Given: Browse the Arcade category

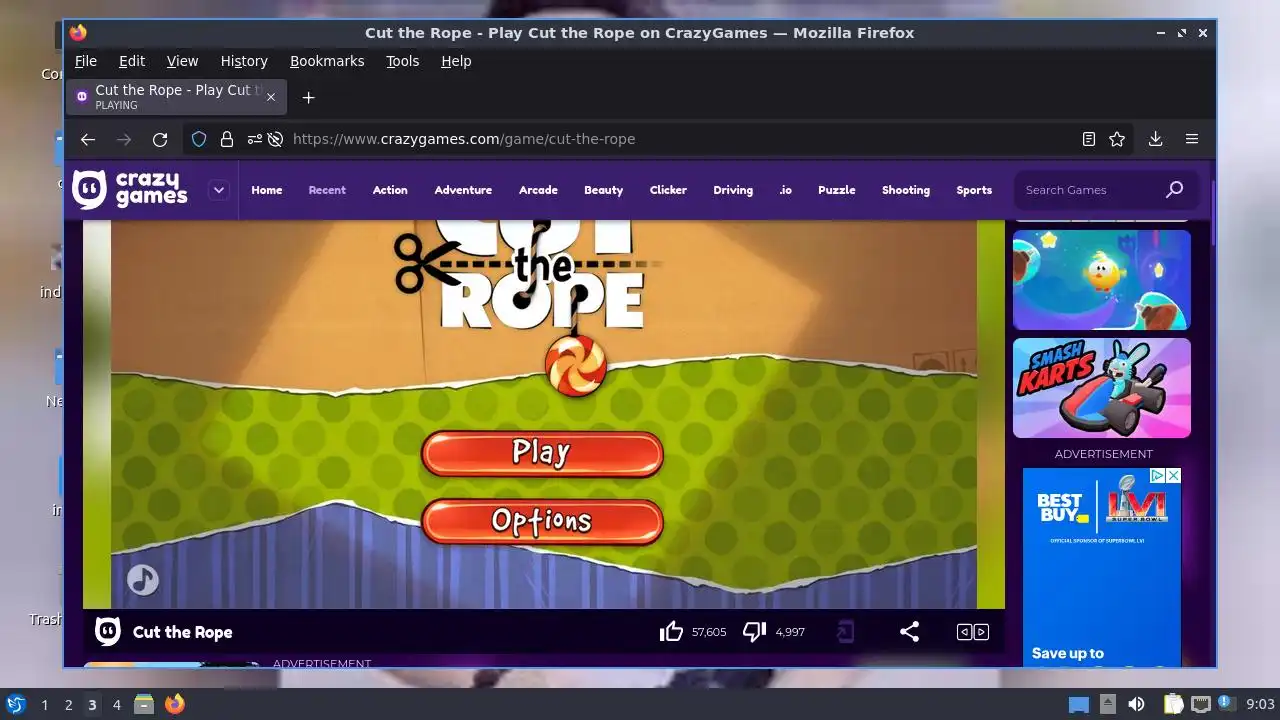Looking at the screenshot, I should [x=538, y=190].
